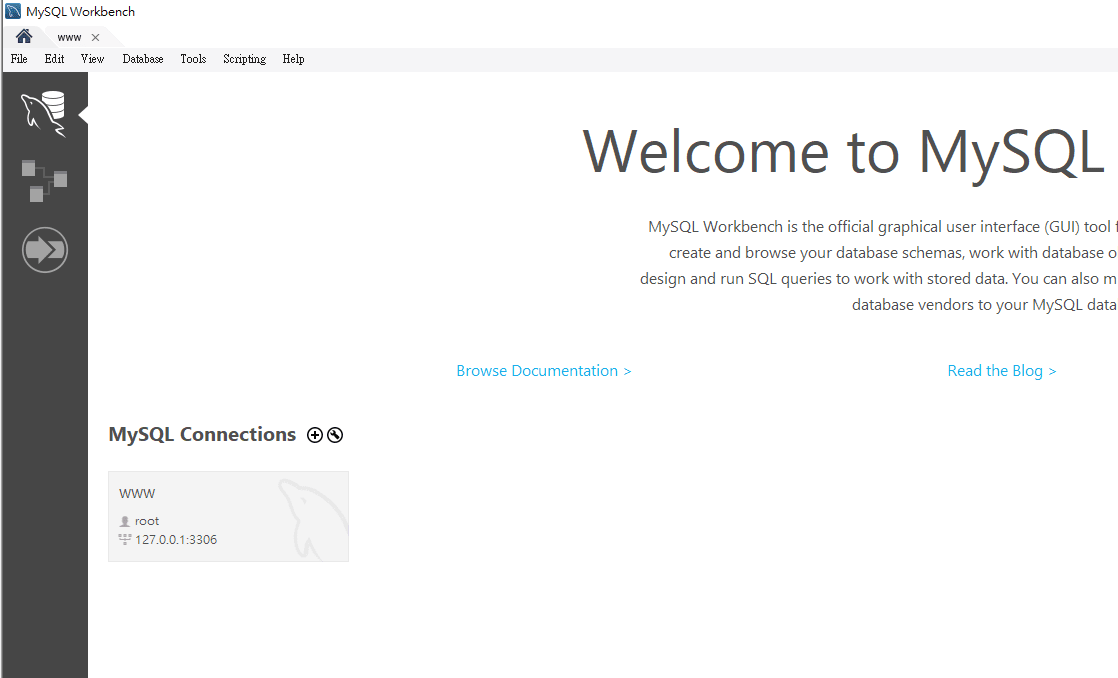The width and height of the screenshot is (1118, 678).
Task: Open the Tools menu
Action: [x=193, y=59]
